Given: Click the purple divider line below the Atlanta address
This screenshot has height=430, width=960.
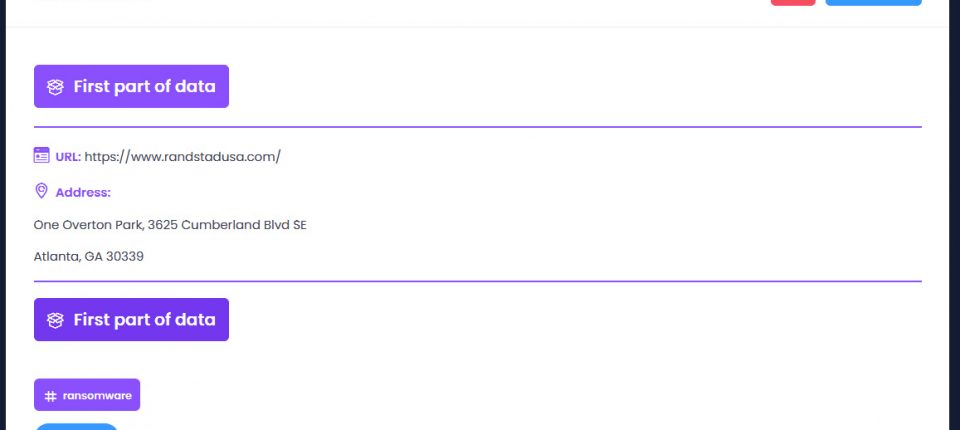Looking at the screenshot, I should click(477, 281).
